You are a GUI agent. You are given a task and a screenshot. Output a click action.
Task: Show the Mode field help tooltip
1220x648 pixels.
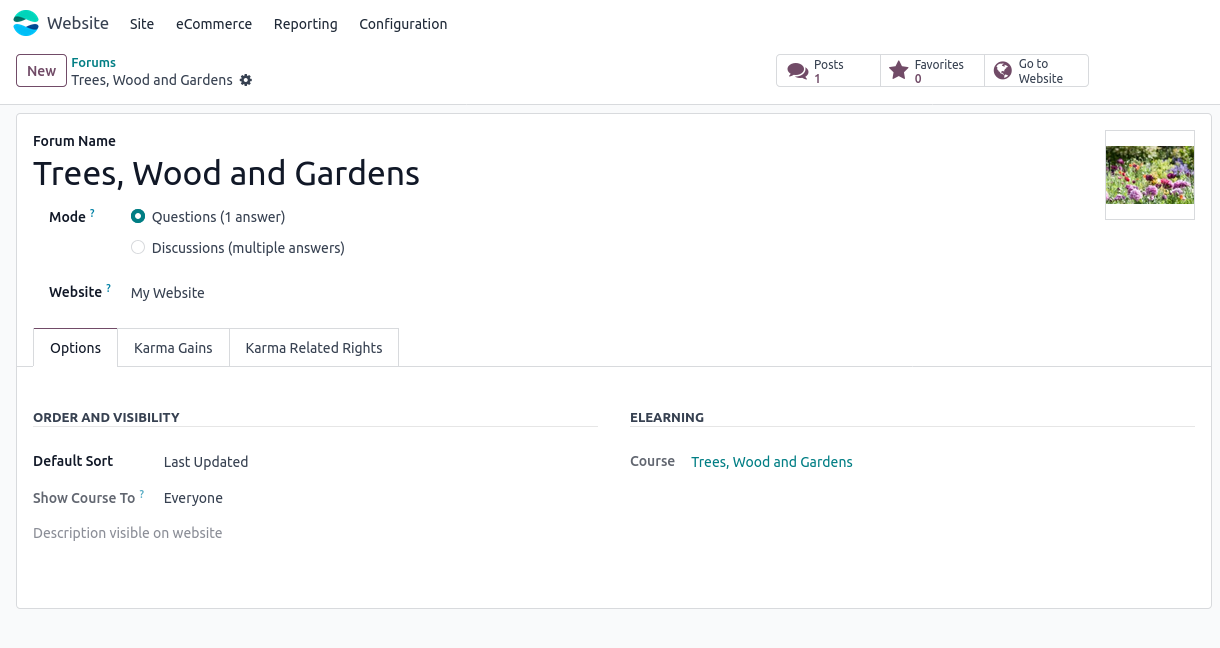(93, 213)
